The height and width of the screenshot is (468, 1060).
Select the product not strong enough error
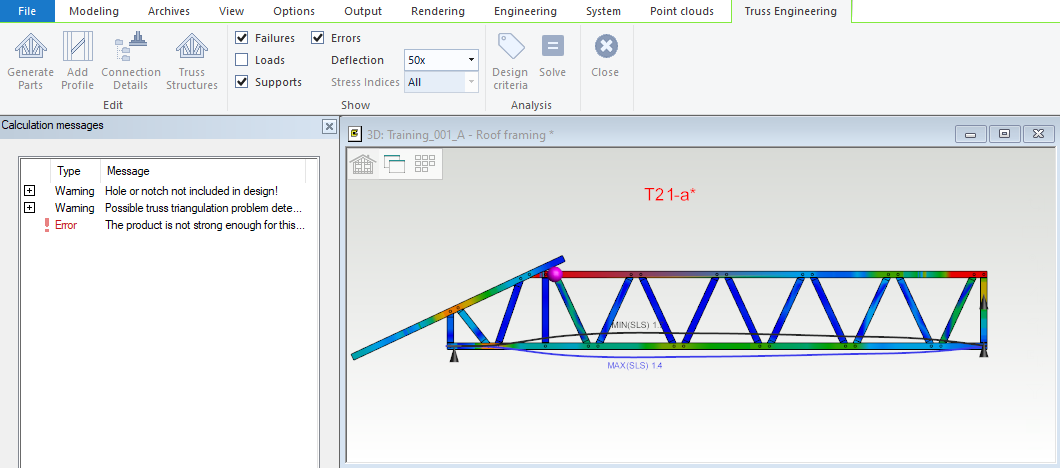tap(205, 225)
